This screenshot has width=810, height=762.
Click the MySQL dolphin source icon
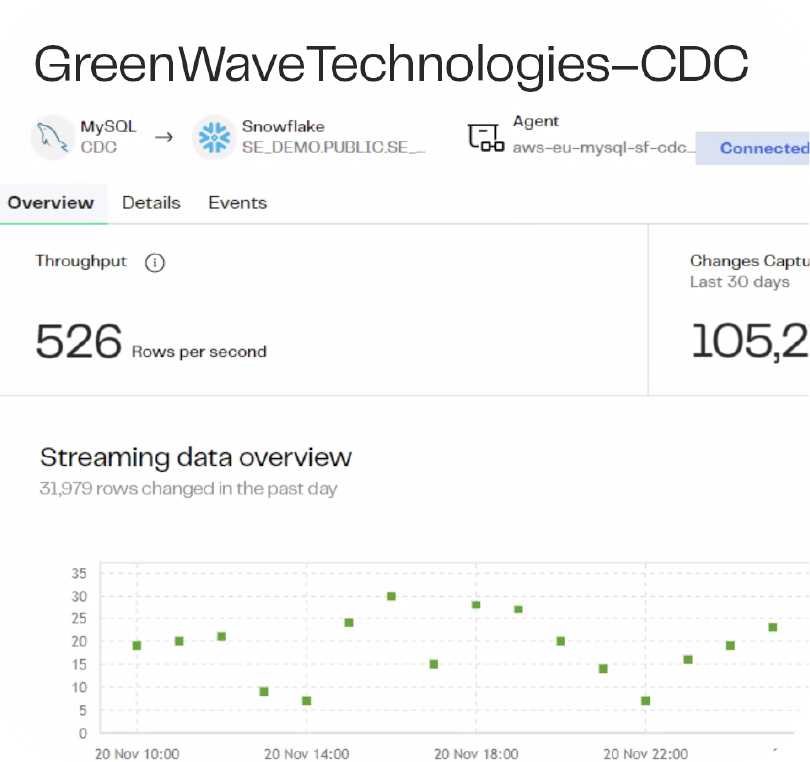click(52, 137)
